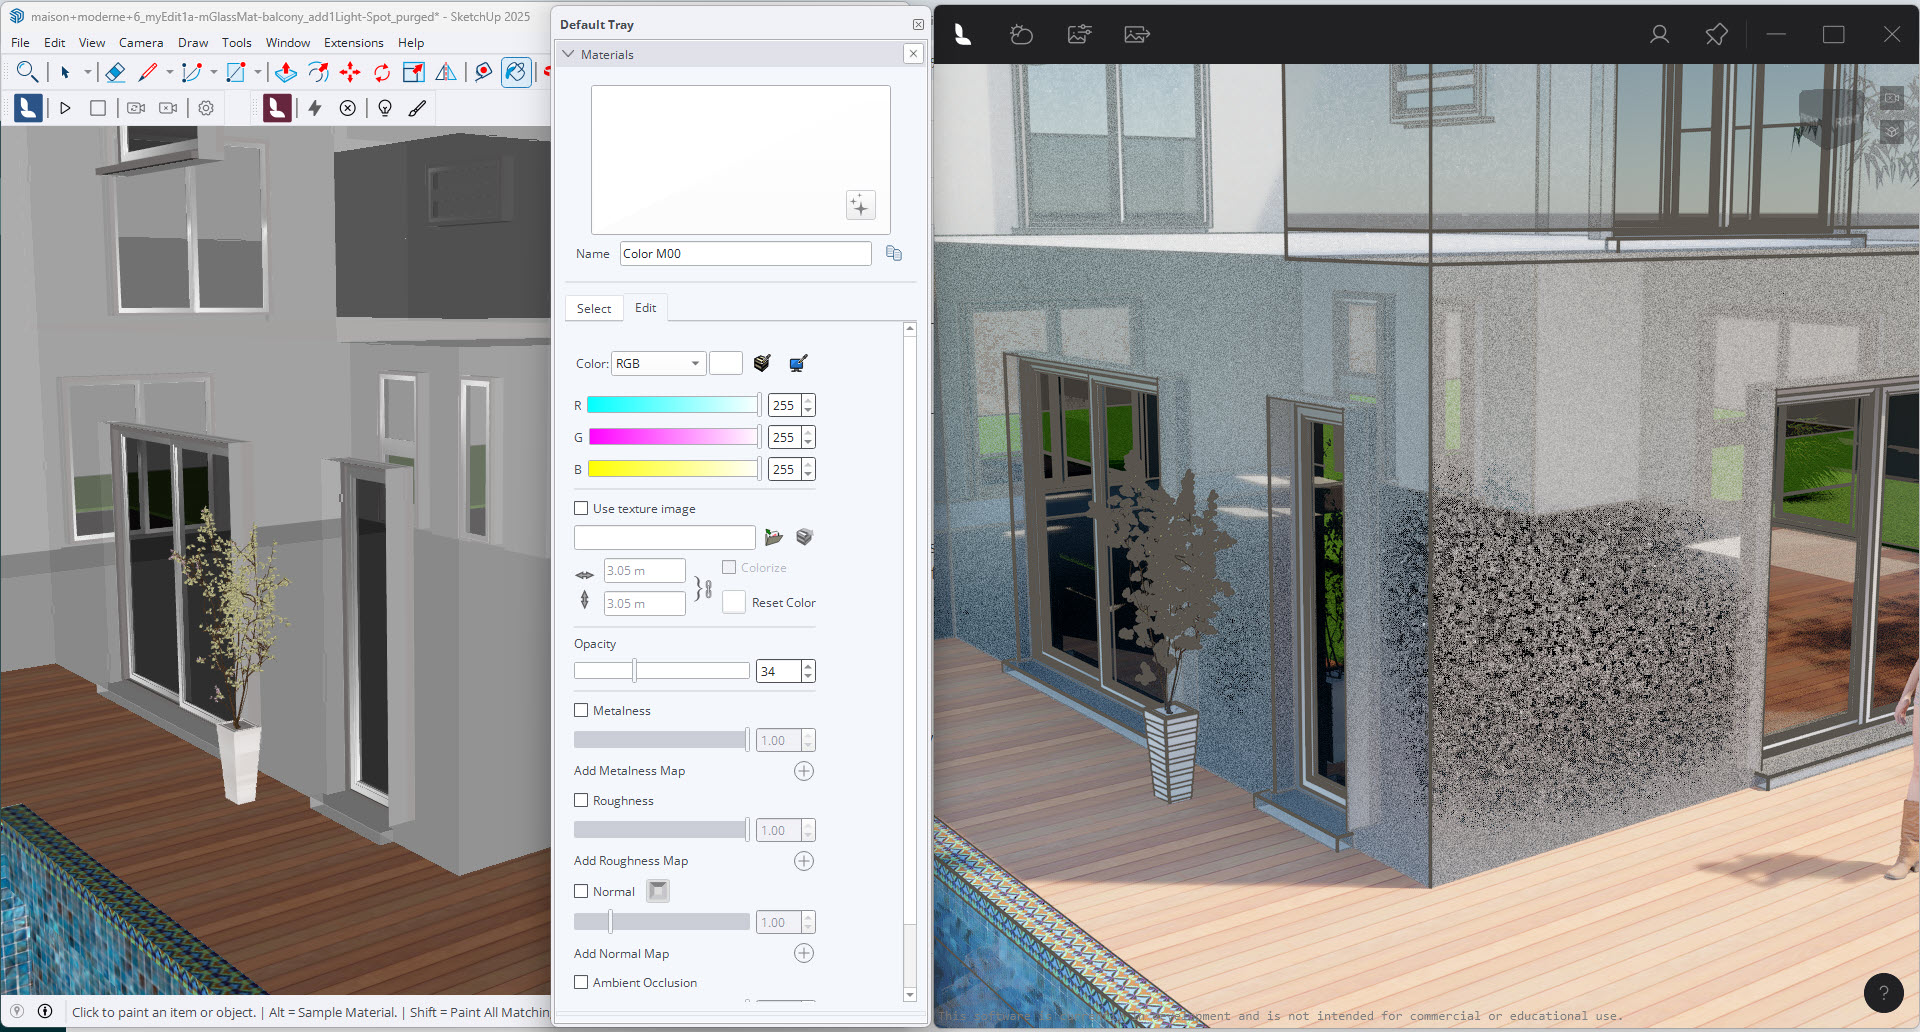
Task: Select the Eraser tool
Action: (x=115, y=72)
